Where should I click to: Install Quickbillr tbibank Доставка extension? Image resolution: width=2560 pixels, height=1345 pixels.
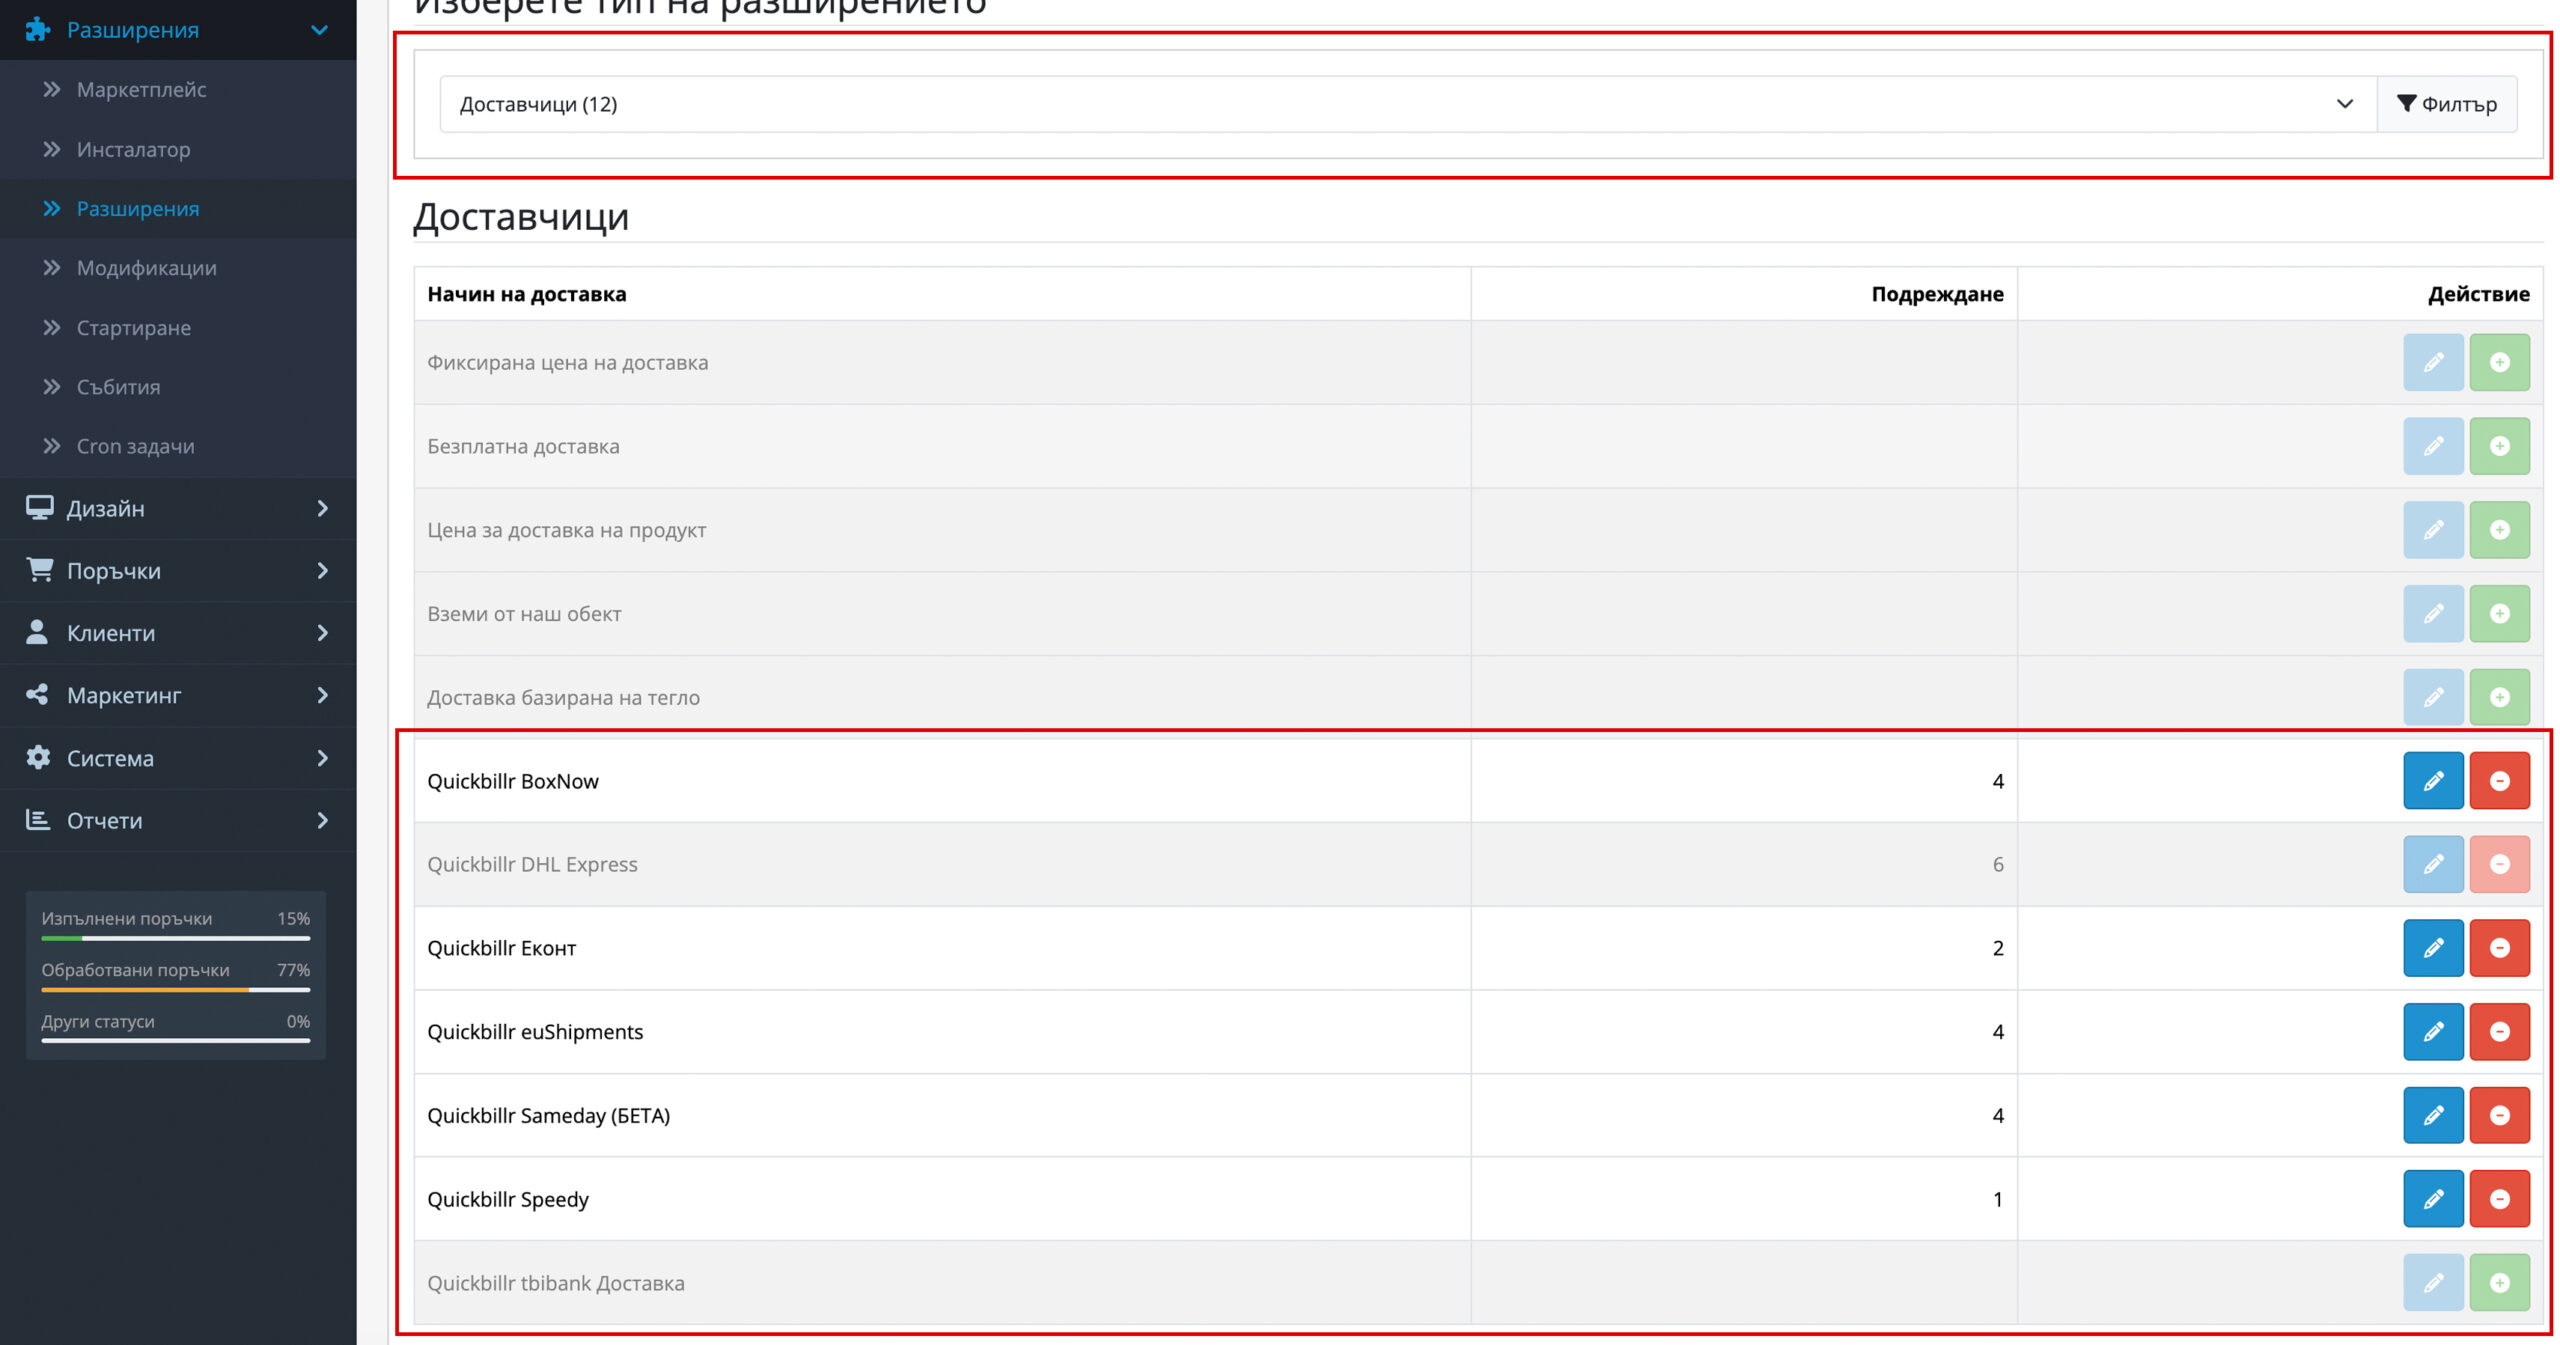[2498, 1283]
